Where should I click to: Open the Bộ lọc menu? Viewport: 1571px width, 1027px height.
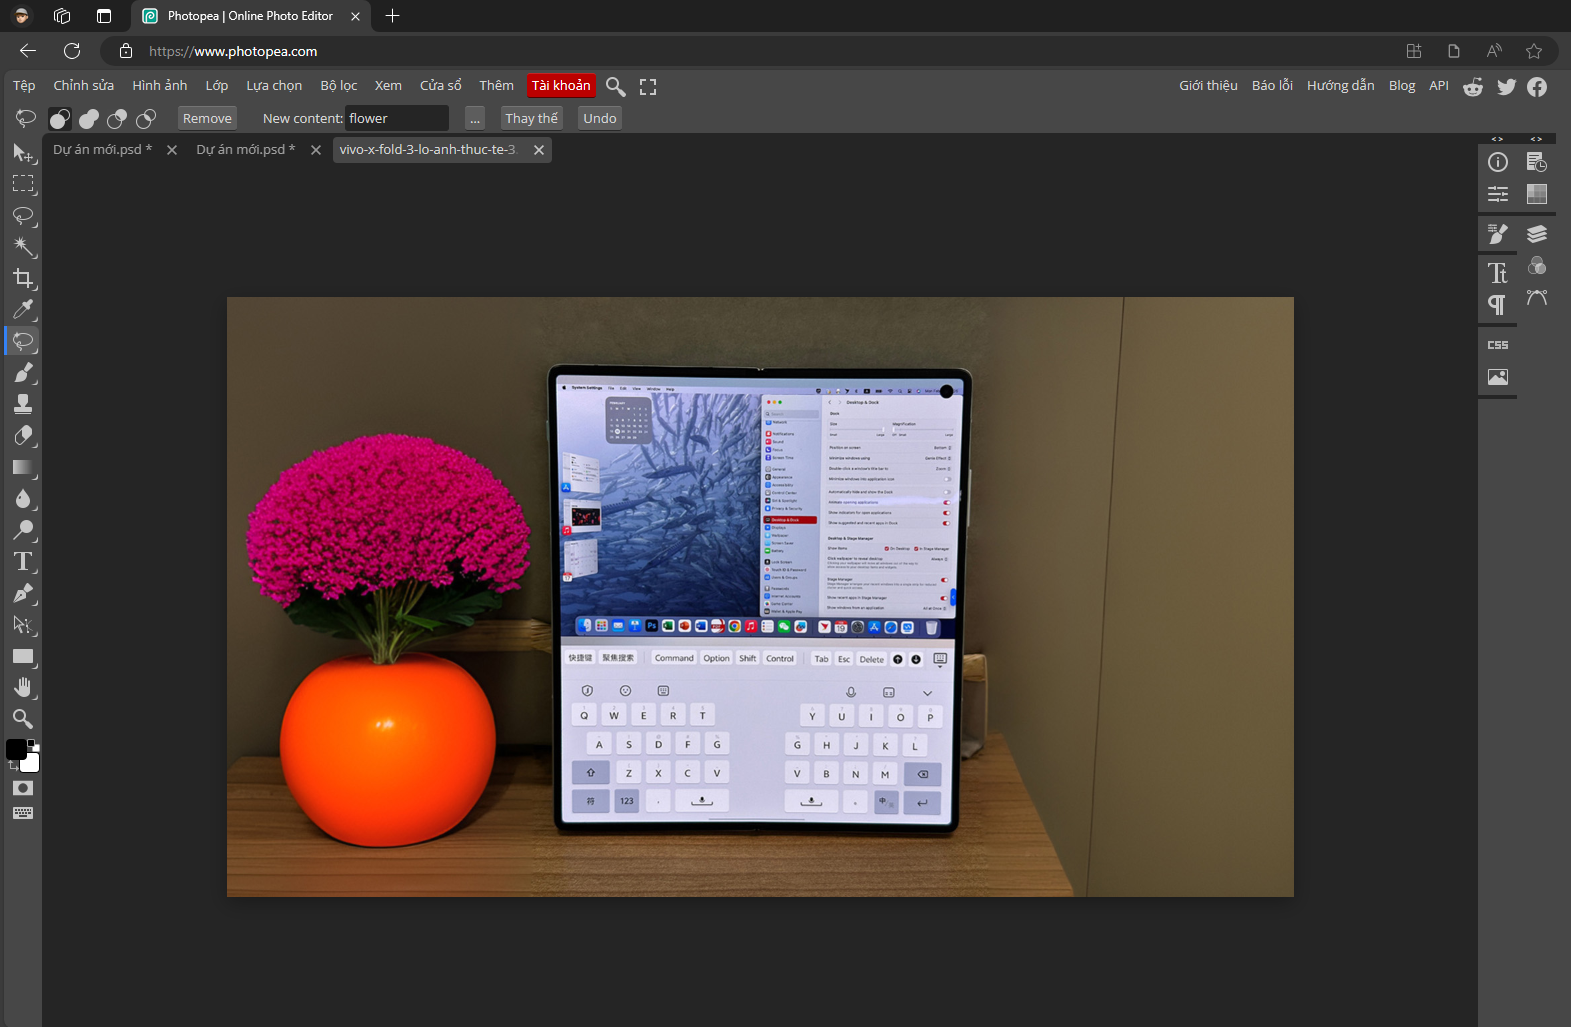click(339, 86)
